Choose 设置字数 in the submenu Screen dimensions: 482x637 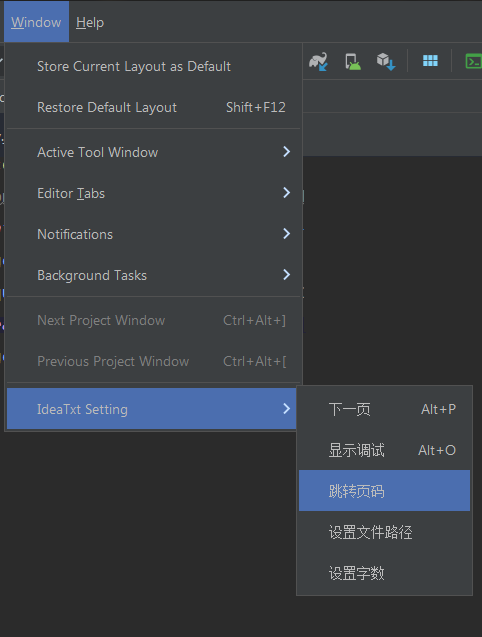click(x=384, y=573)
